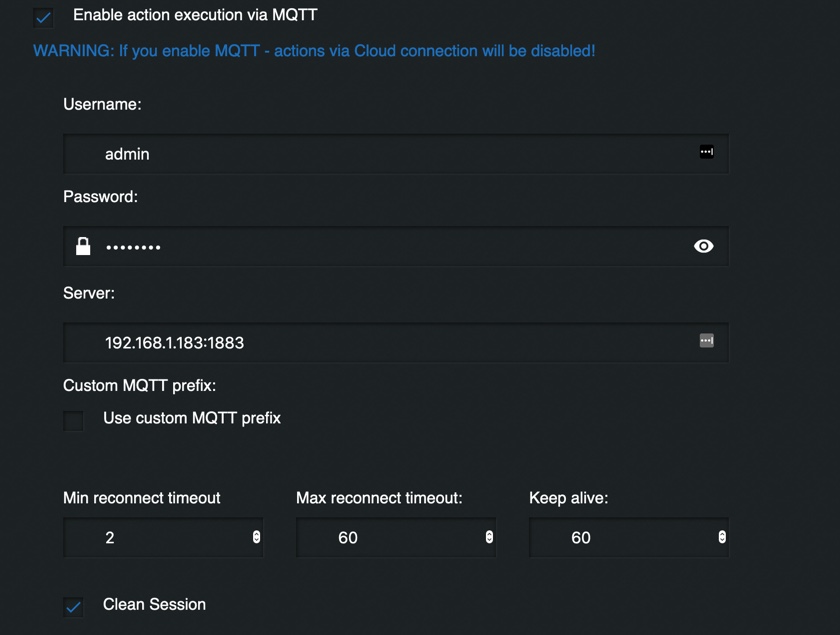The width and height of the screenshot is (840, 635).
Task: Click into the masked Password field
Action: (396, 246)
